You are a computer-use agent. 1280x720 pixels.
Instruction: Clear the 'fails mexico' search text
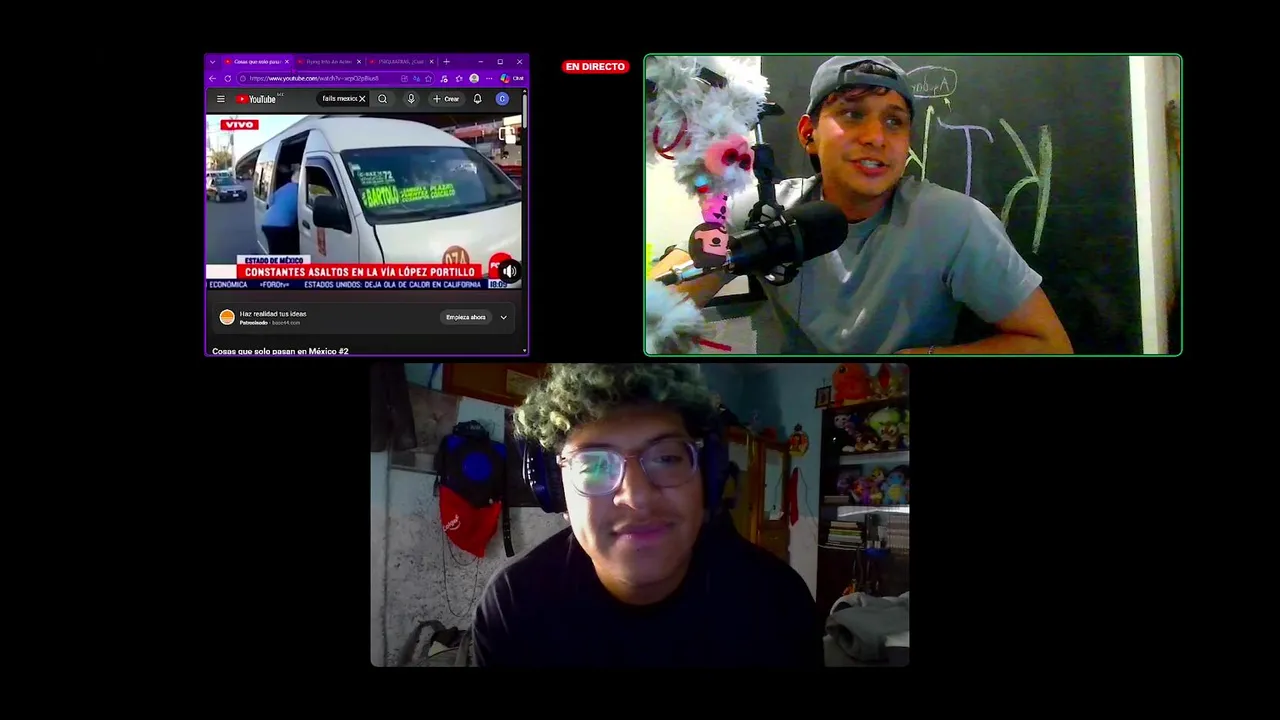pos(362,99)
